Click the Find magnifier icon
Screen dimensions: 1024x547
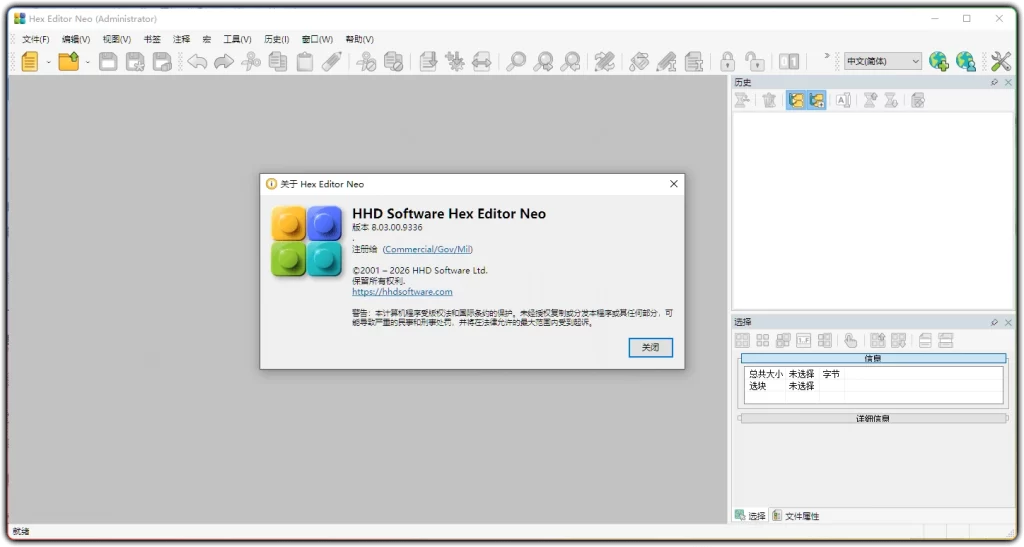(517, 61)
